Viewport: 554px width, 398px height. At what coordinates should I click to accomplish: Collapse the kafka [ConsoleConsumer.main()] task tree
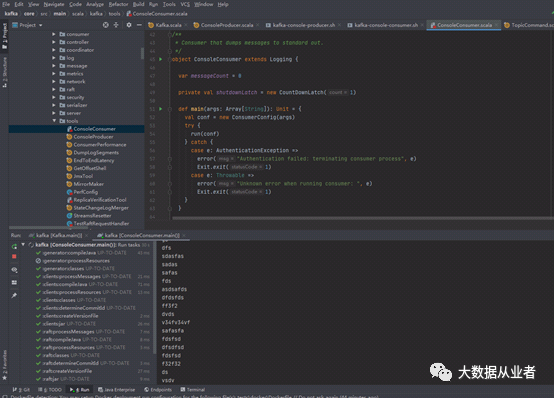coord(23,245)
